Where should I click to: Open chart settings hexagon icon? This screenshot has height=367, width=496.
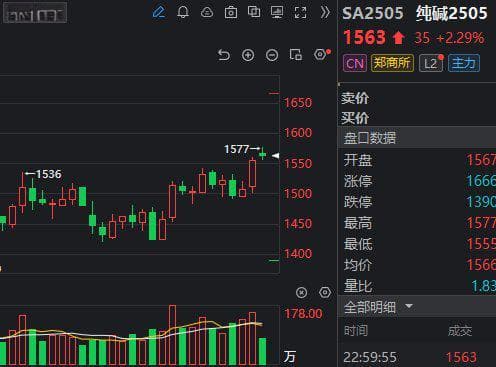pos(320,54)
